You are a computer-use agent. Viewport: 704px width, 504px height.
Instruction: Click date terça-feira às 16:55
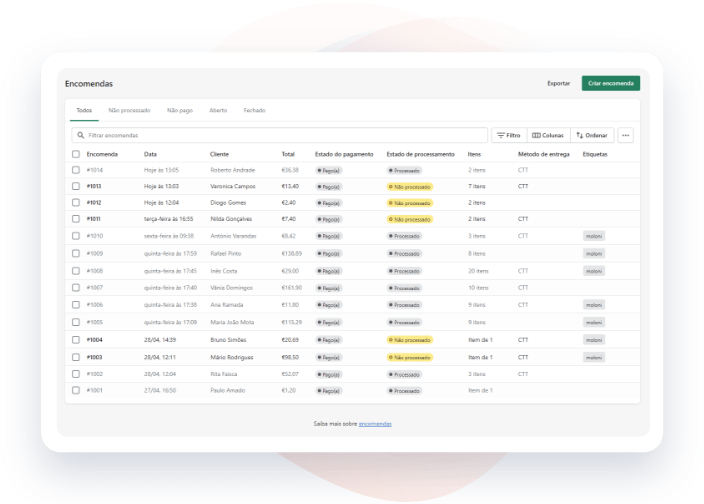click(x=168, y=219)
